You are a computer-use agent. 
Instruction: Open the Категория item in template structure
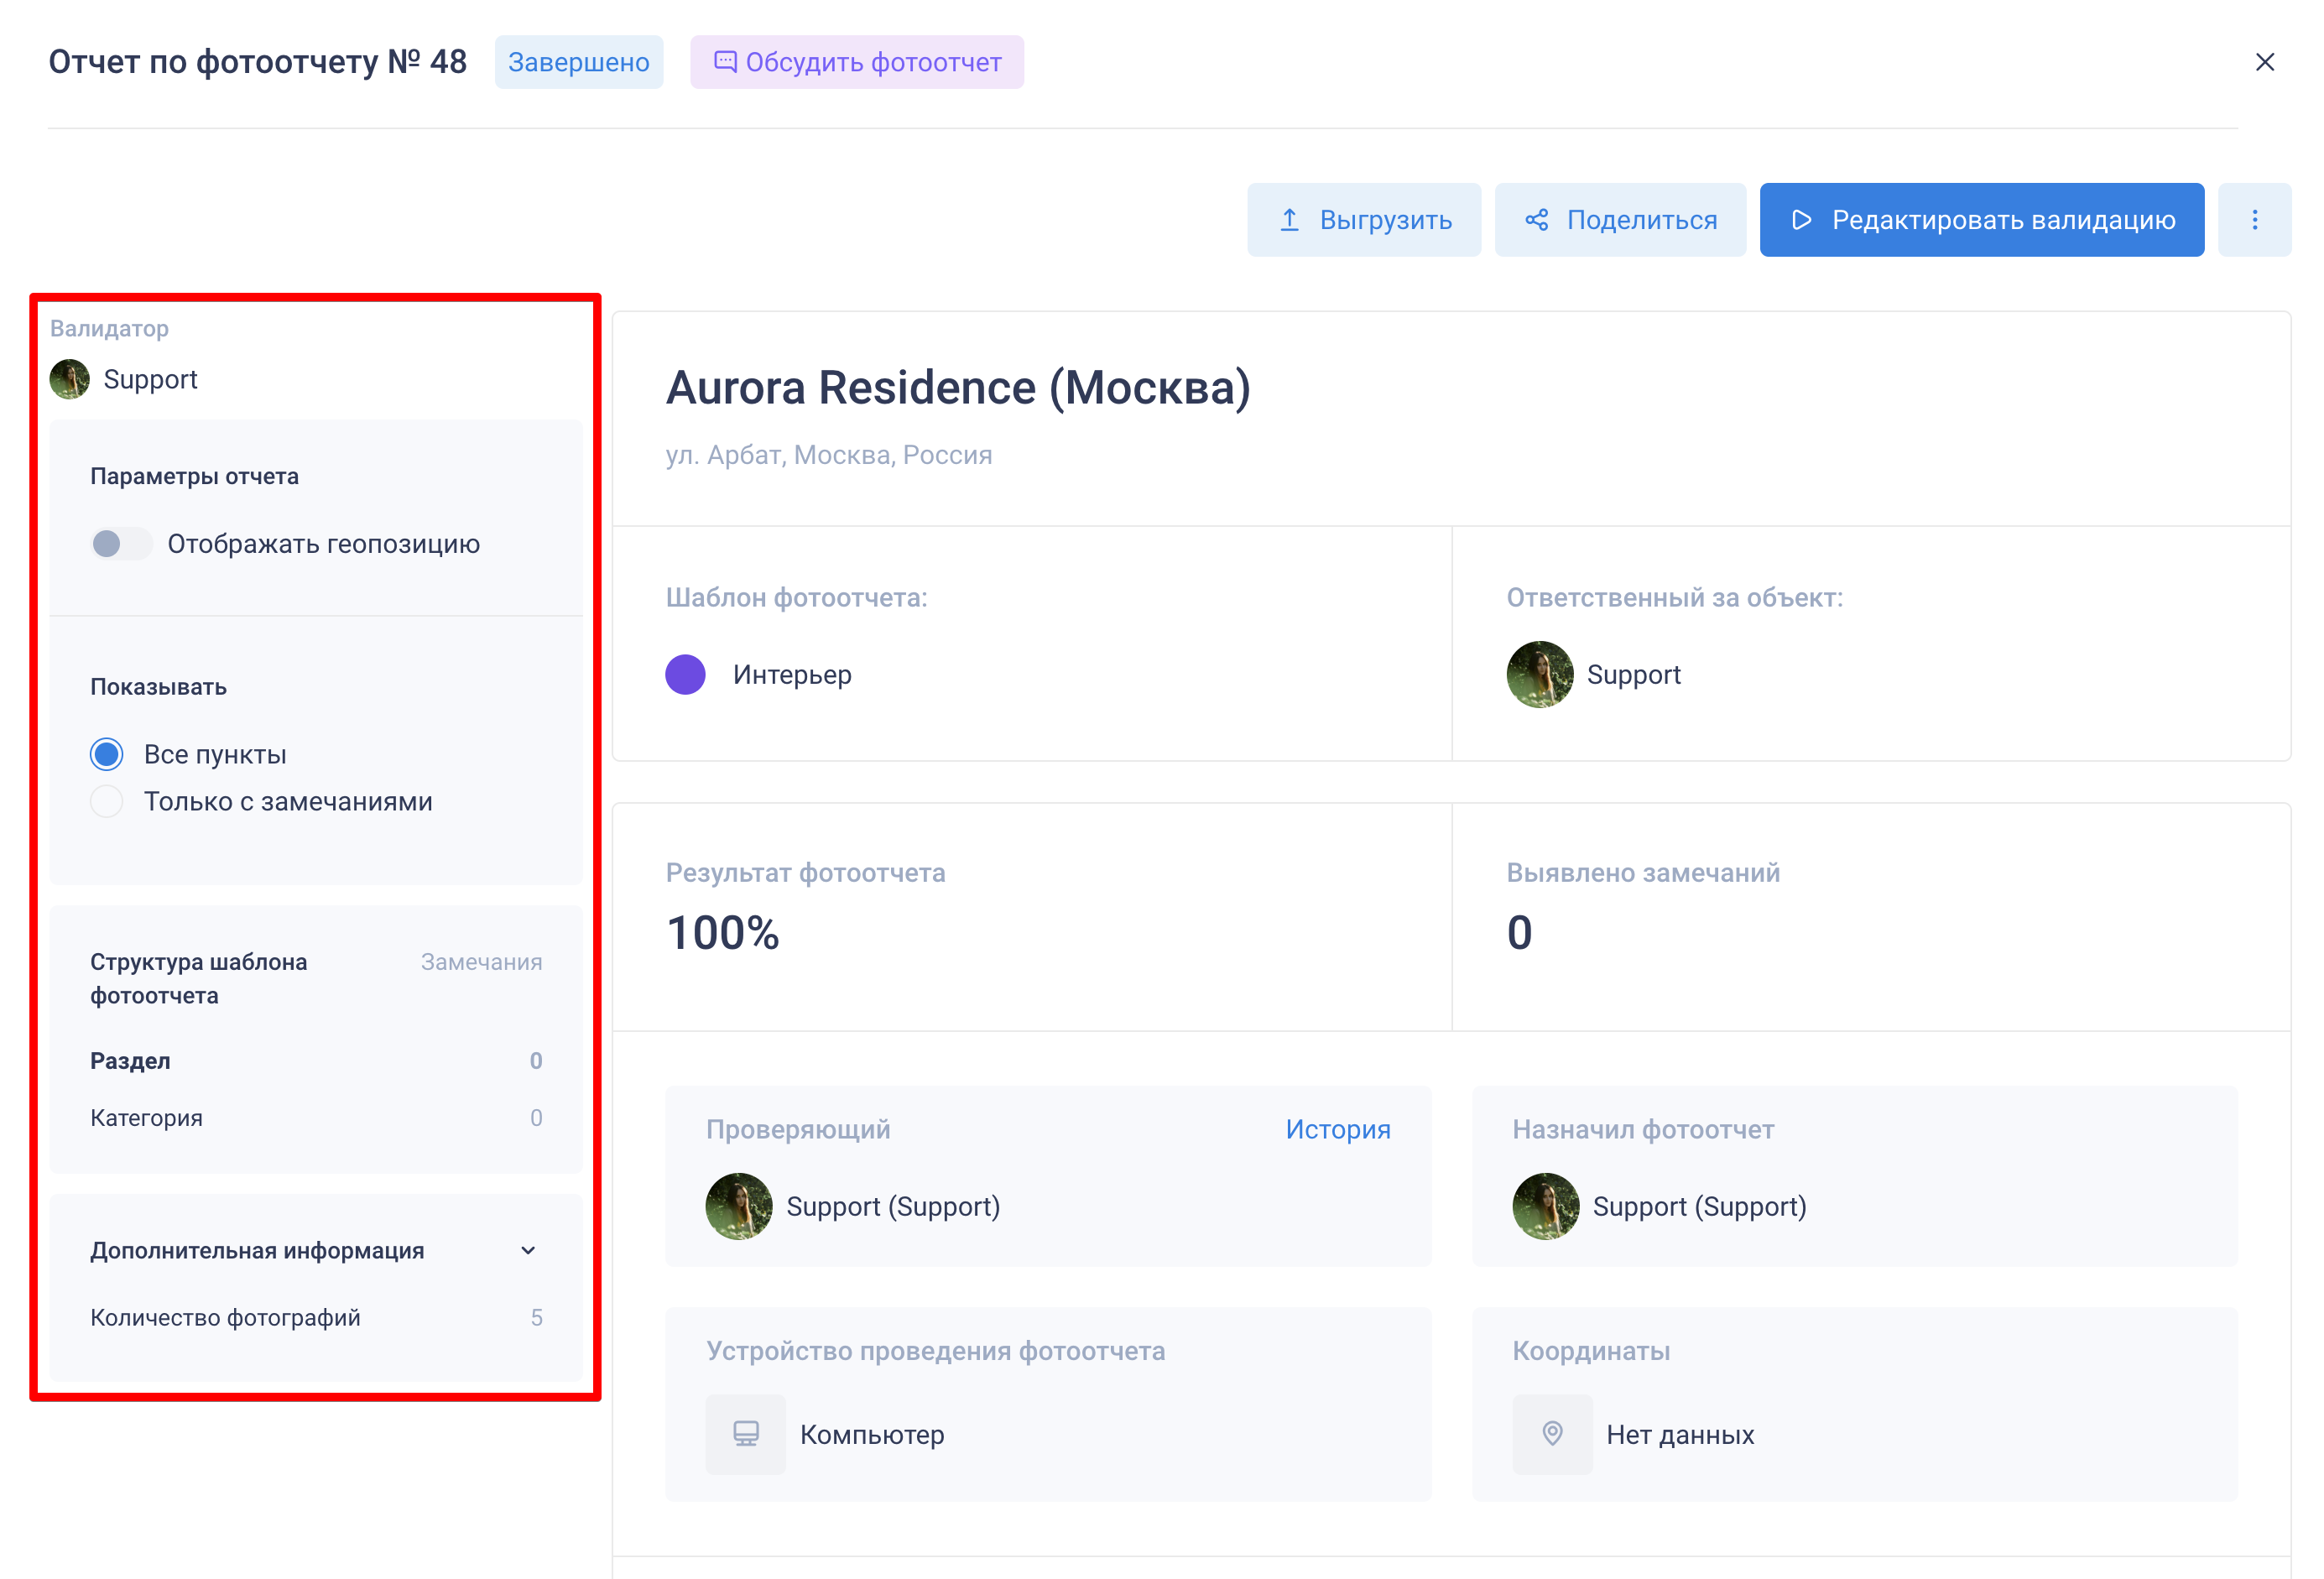tap(147, 1118)
